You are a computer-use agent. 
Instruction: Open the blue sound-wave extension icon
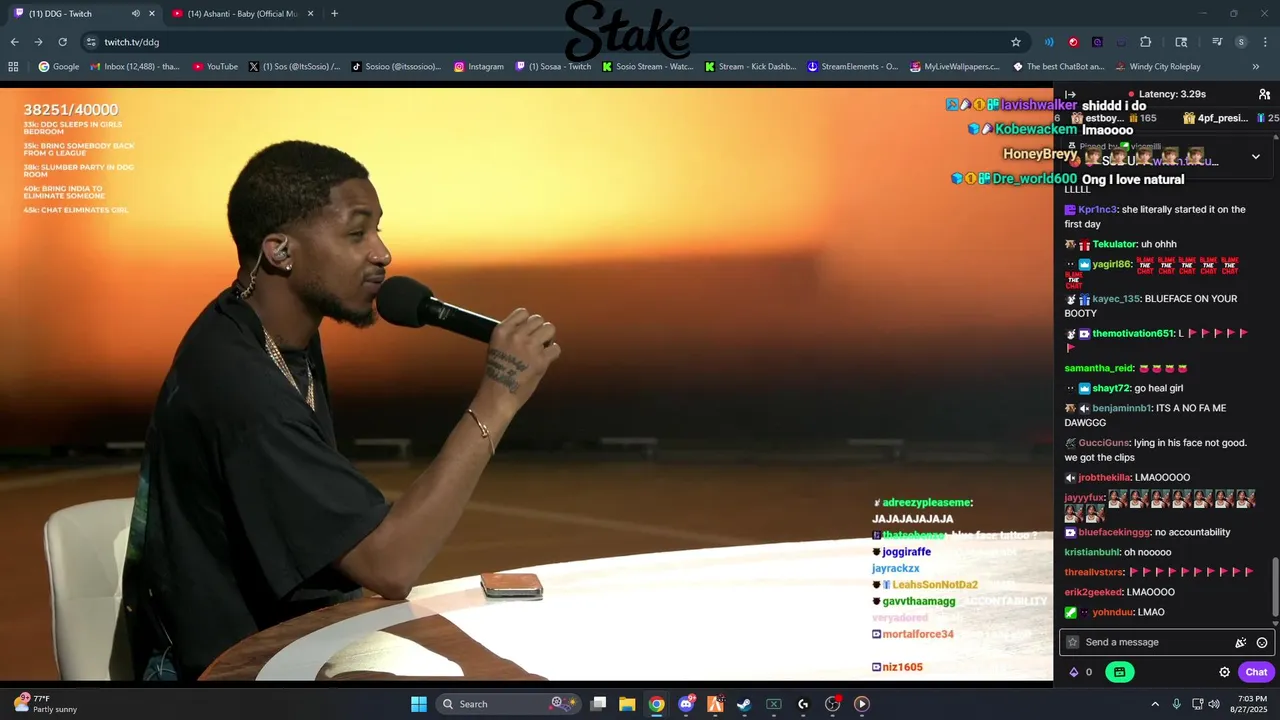coord(1049,42)
